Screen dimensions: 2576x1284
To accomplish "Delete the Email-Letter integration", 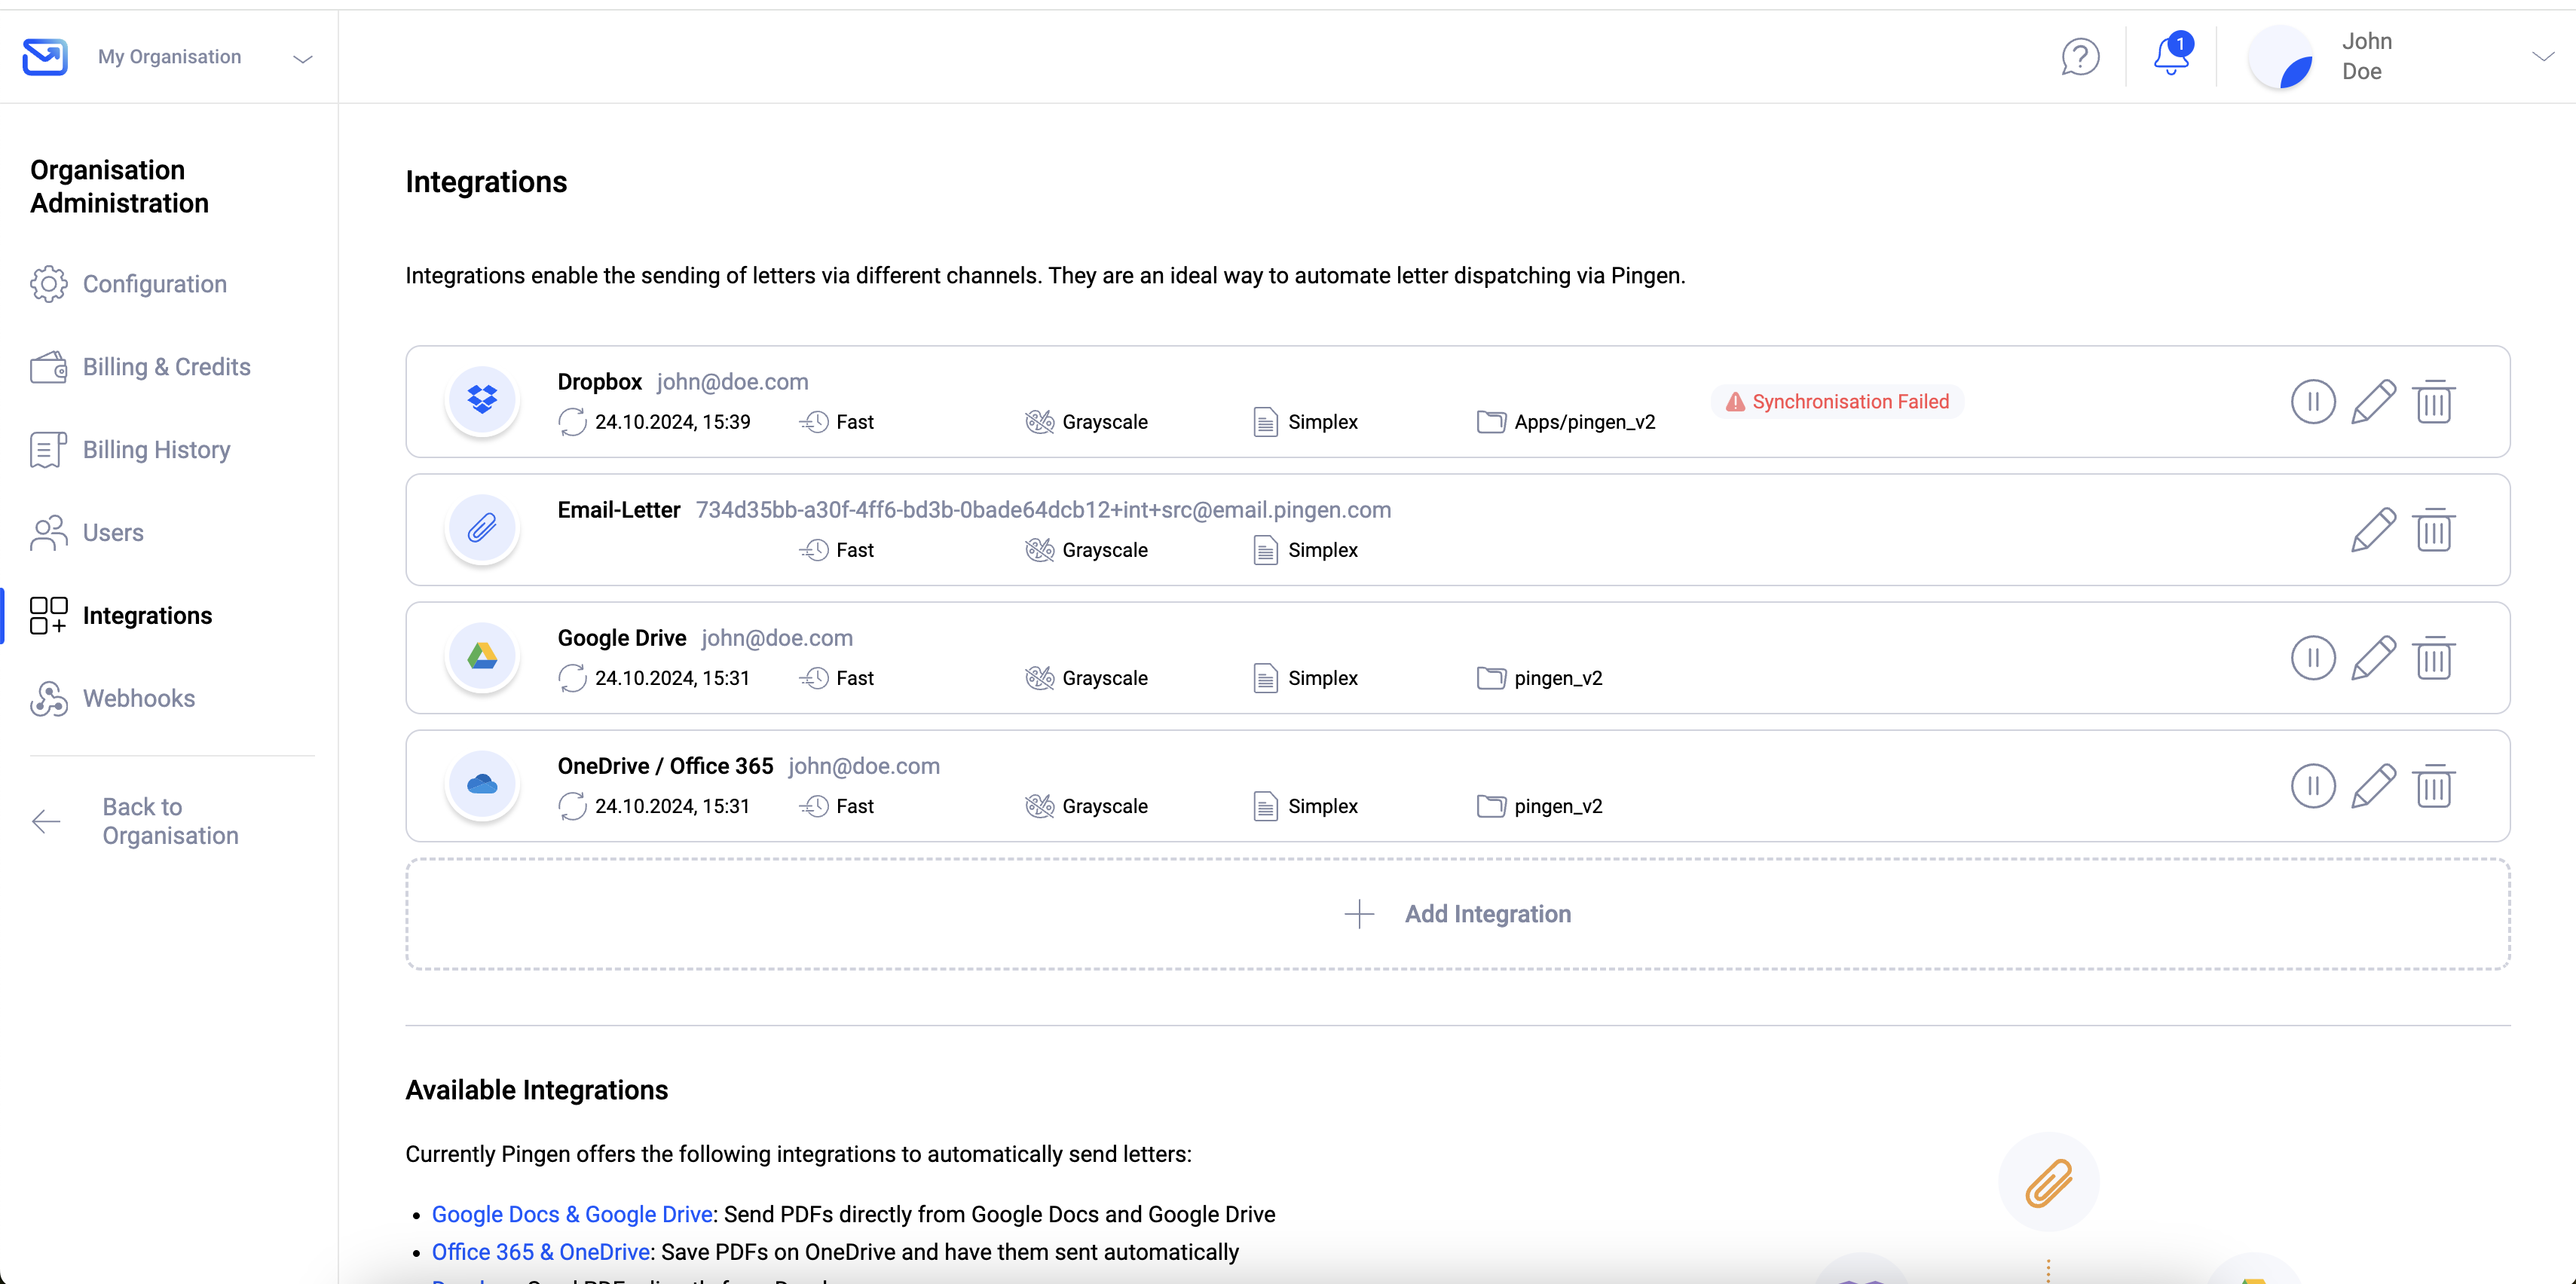I will coord(2434,530).
